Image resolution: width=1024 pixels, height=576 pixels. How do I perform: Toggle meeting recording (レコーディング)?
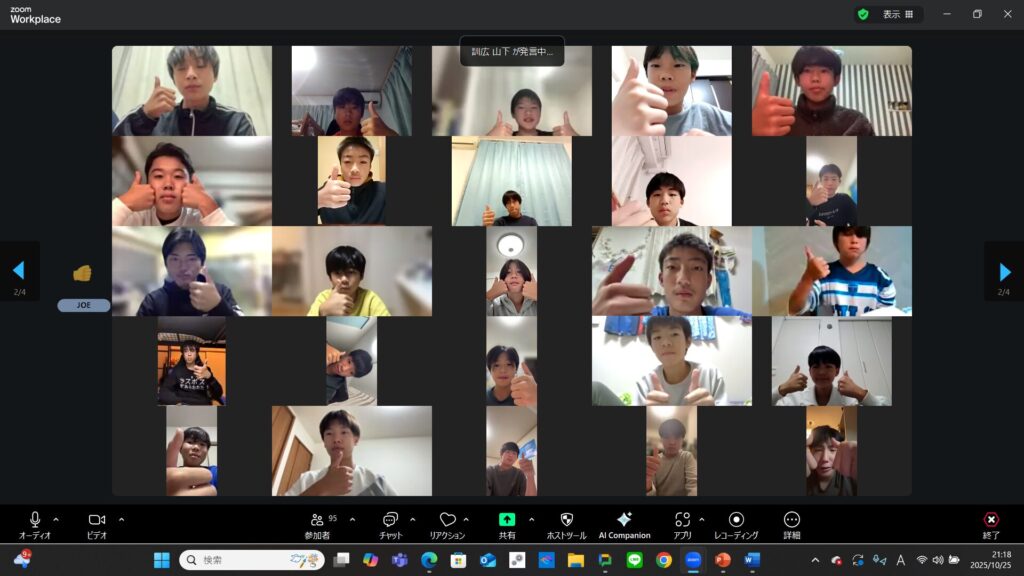click(x=736, y=520)
